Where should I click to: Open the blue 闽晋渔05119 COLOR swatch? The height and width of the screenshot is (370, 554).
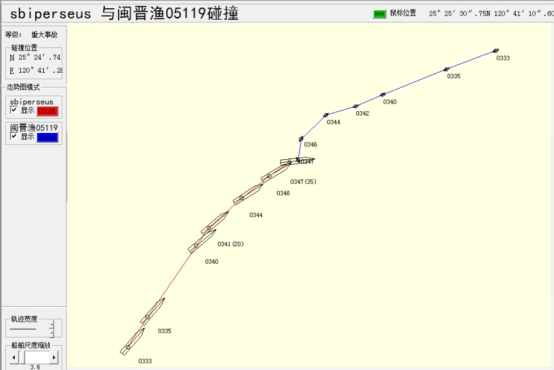pyautogui.click(x=47, y=137)
